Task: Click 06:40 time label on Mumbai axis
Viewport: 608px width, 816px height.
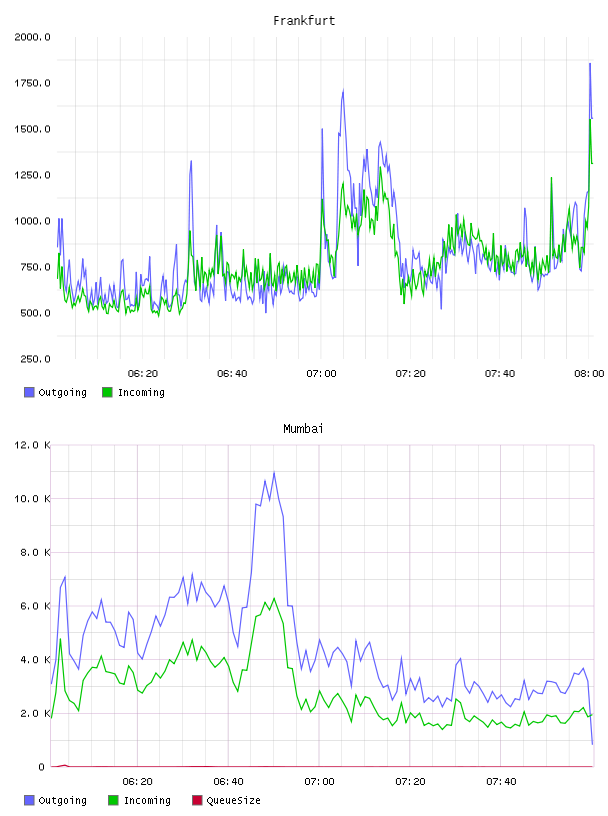Action: [x=229, y=782]
